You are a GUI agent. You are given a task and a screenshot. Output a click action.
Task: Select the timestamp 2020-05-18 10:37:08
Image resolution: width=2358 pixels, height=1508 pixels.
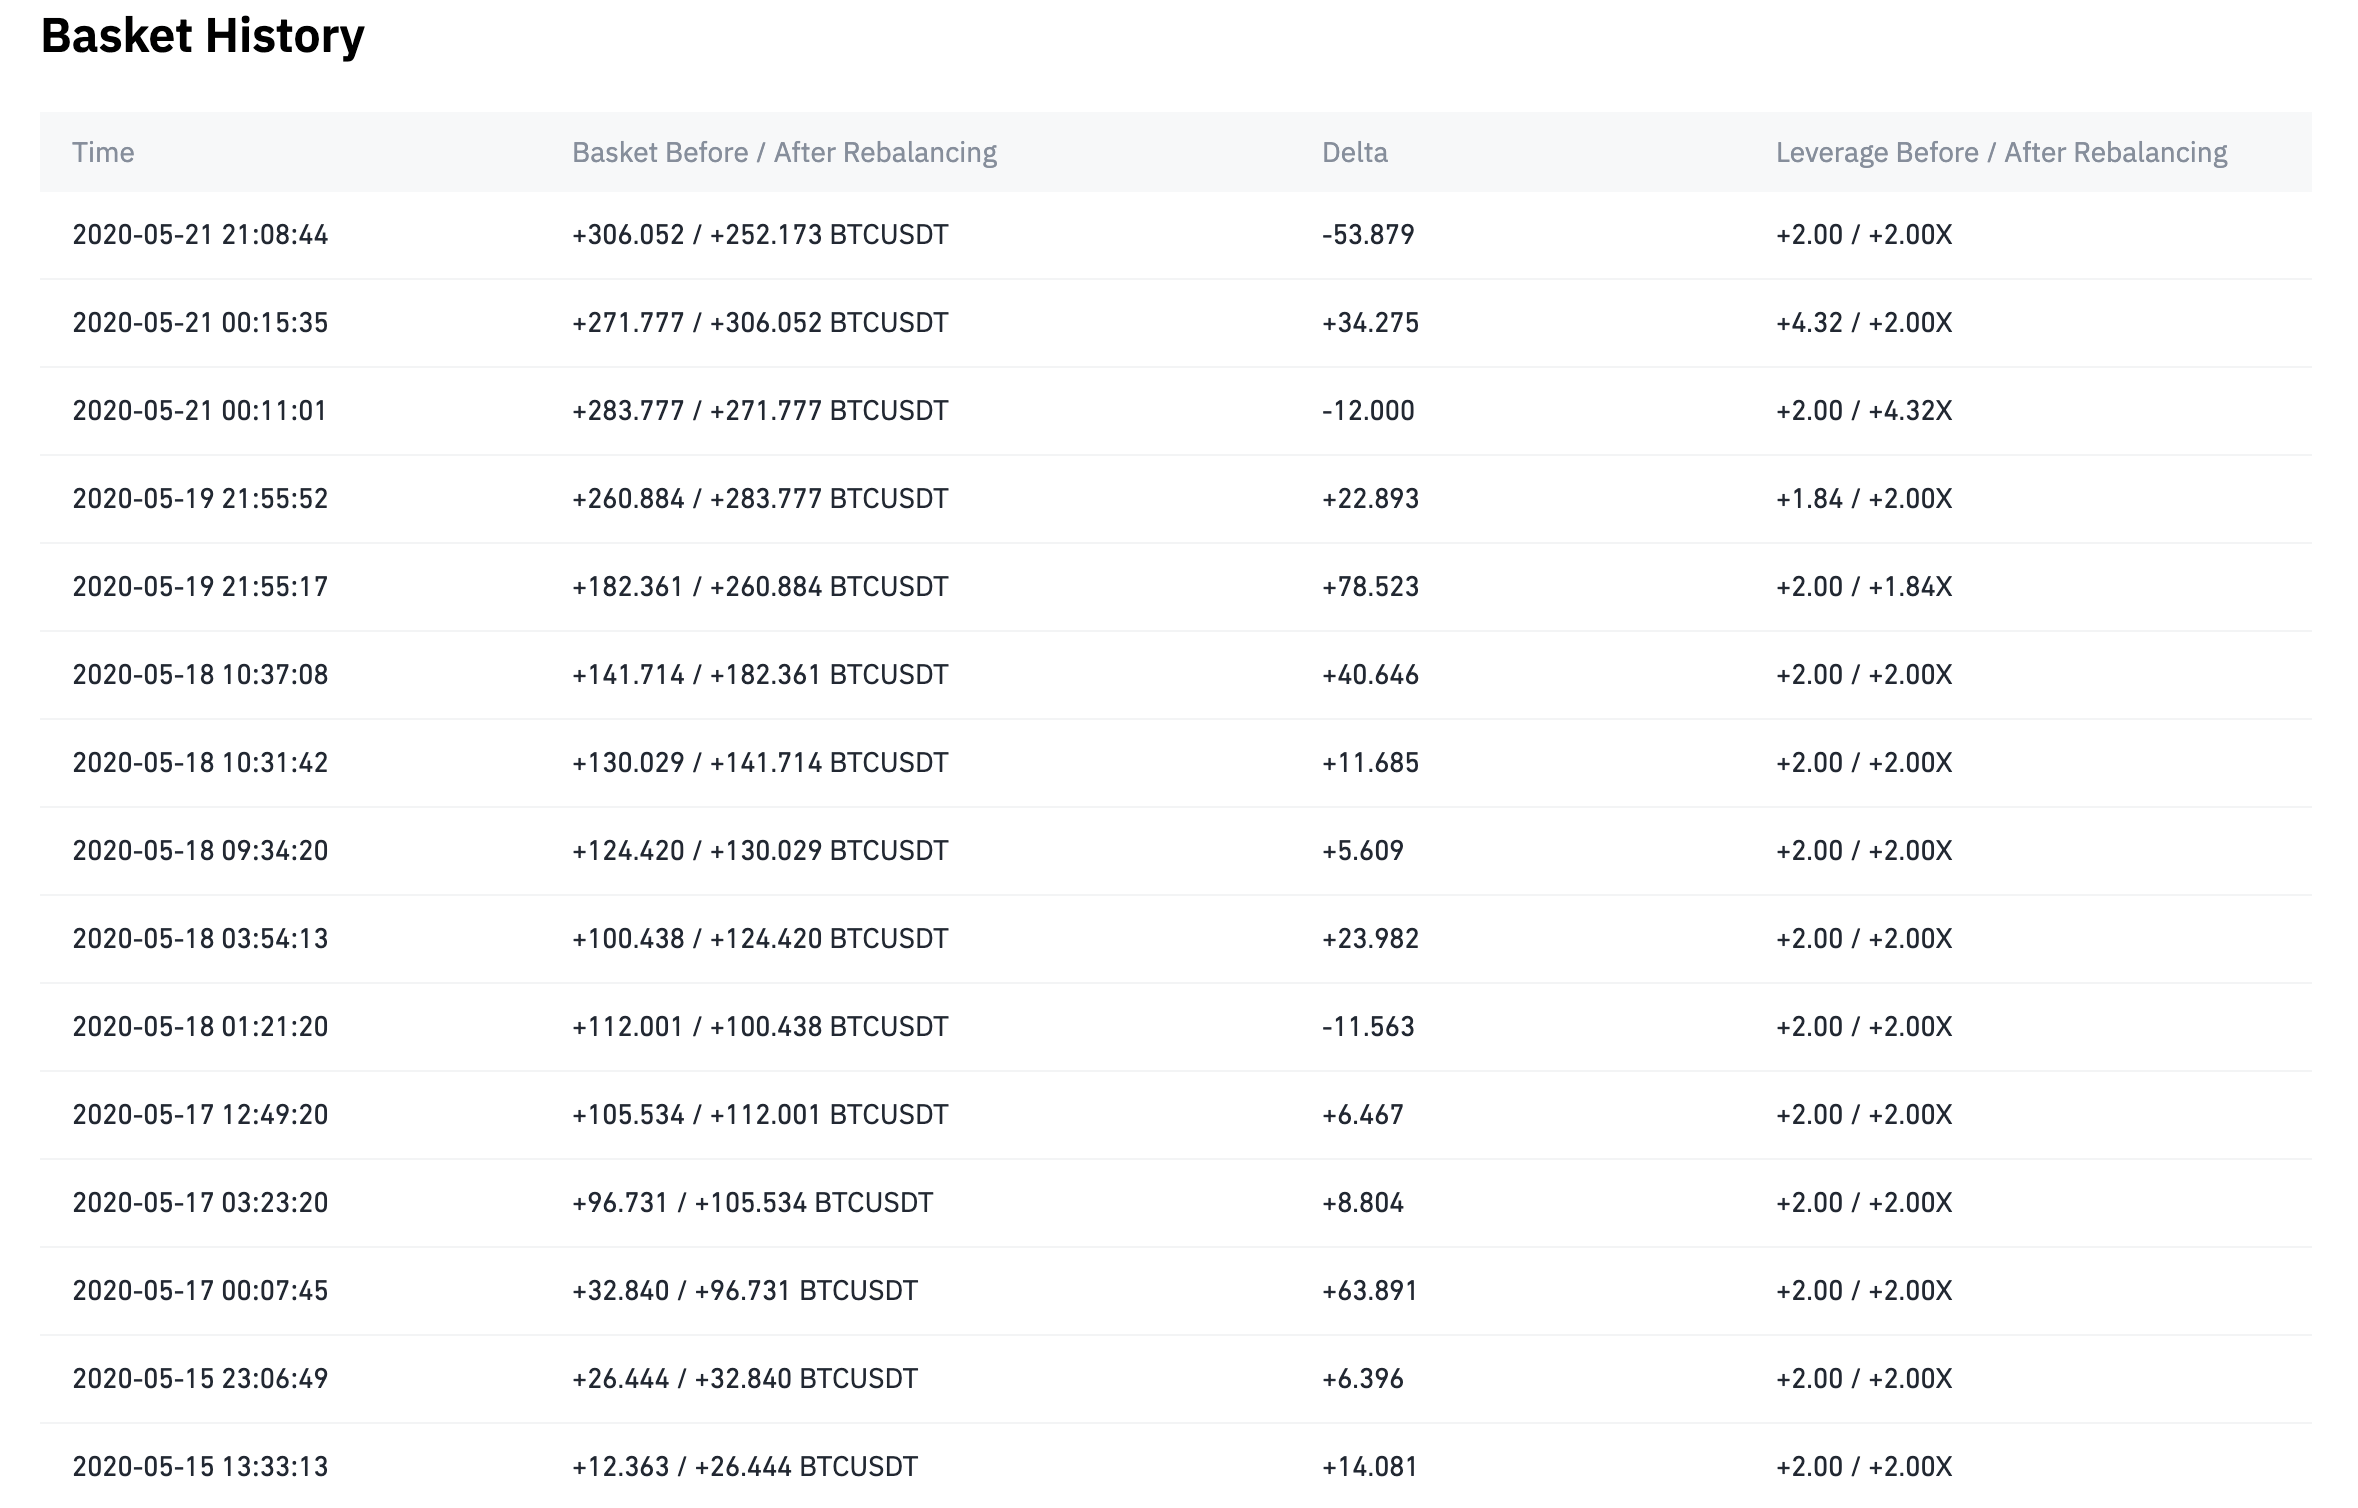[x=200, y=675]
